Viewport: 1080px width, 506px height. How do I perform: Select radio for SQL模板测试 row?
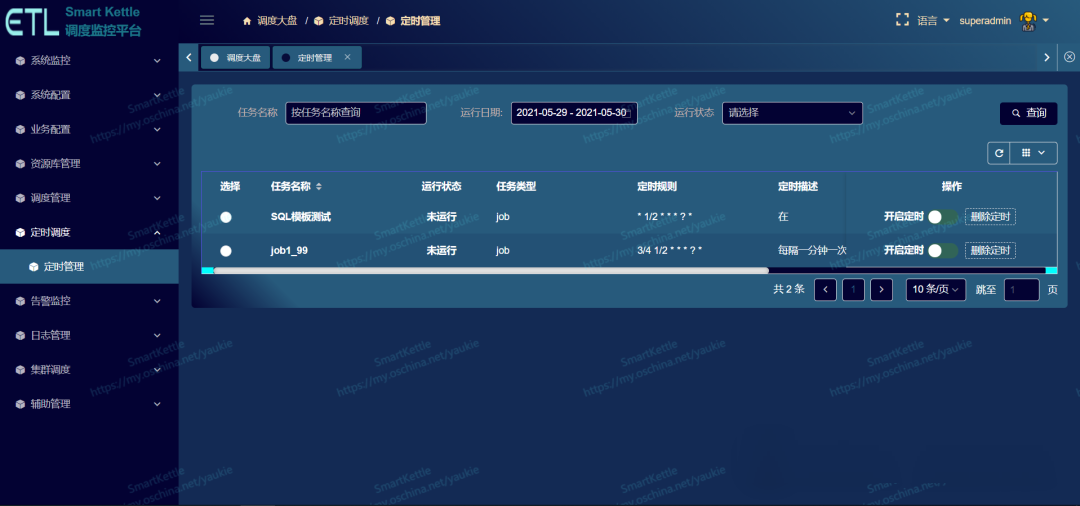(226, 217)
